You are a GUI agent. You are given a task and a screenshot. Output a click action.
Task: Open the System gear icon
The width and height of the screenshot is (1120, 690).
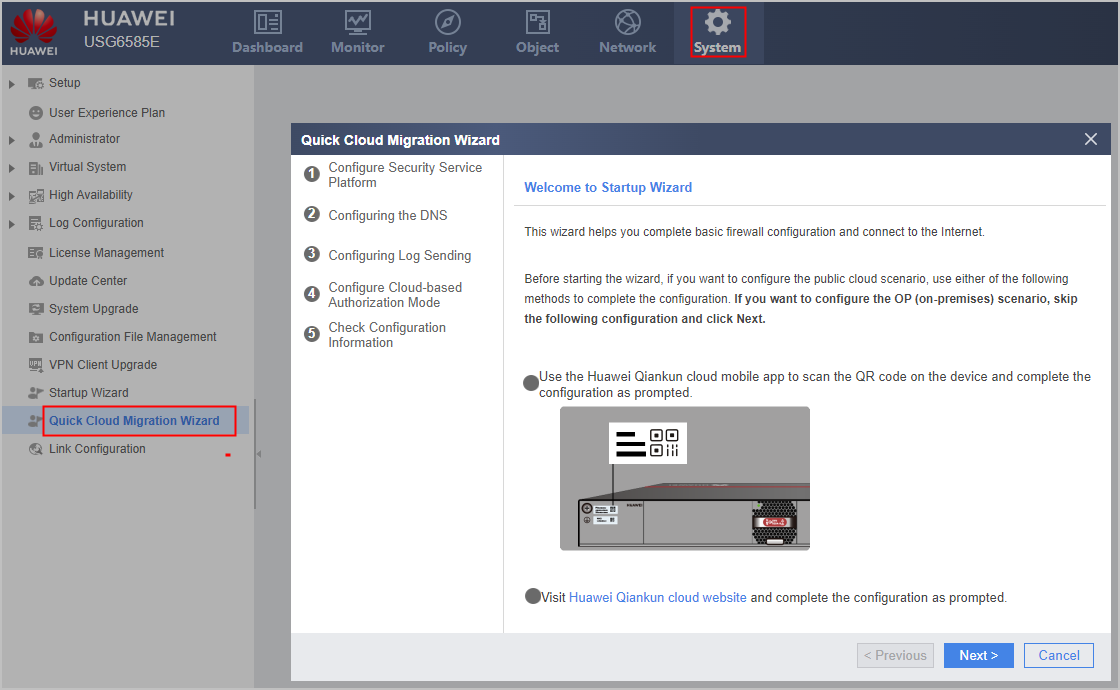point(718,22)
